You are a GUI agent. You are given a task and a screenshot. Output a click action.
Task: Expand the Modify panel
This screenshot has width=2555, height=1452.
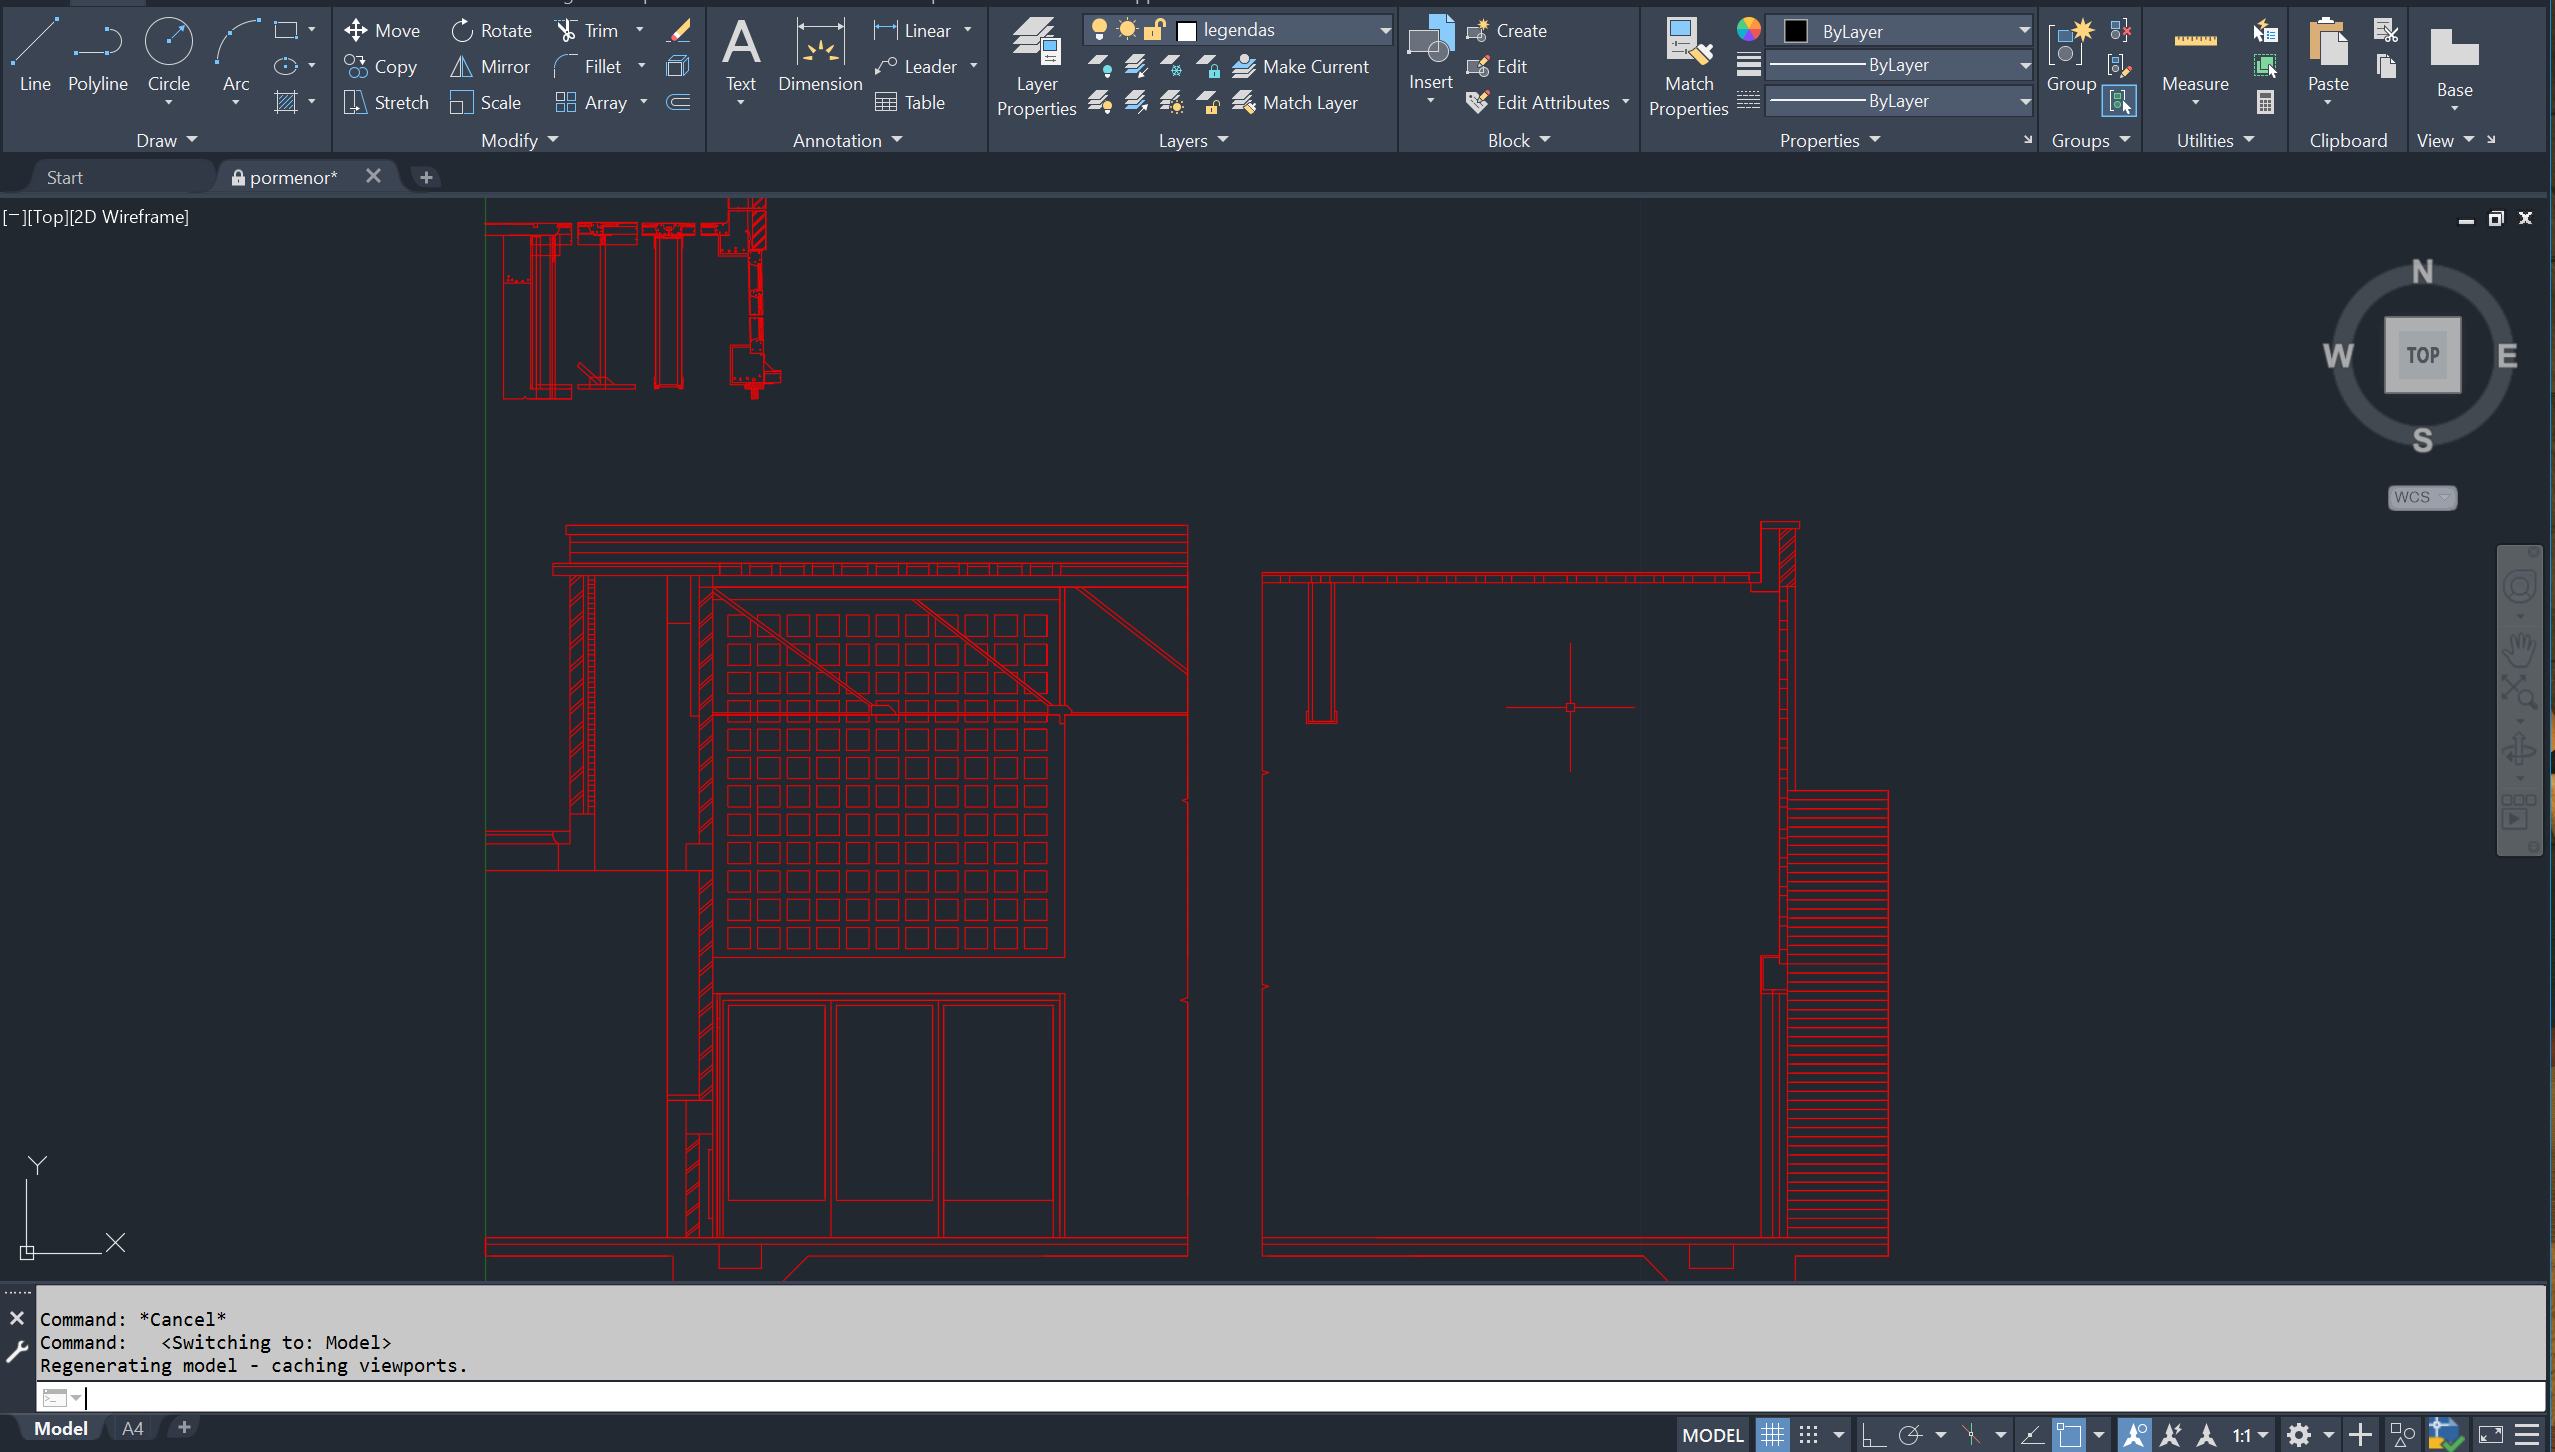518,140
